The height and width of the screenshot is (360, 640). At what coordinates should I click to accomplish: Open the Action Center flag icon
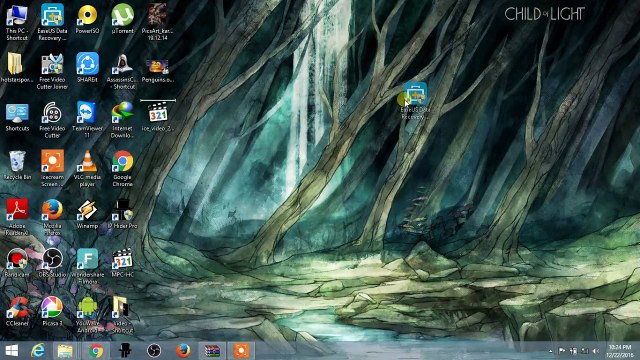click(562, 351)
